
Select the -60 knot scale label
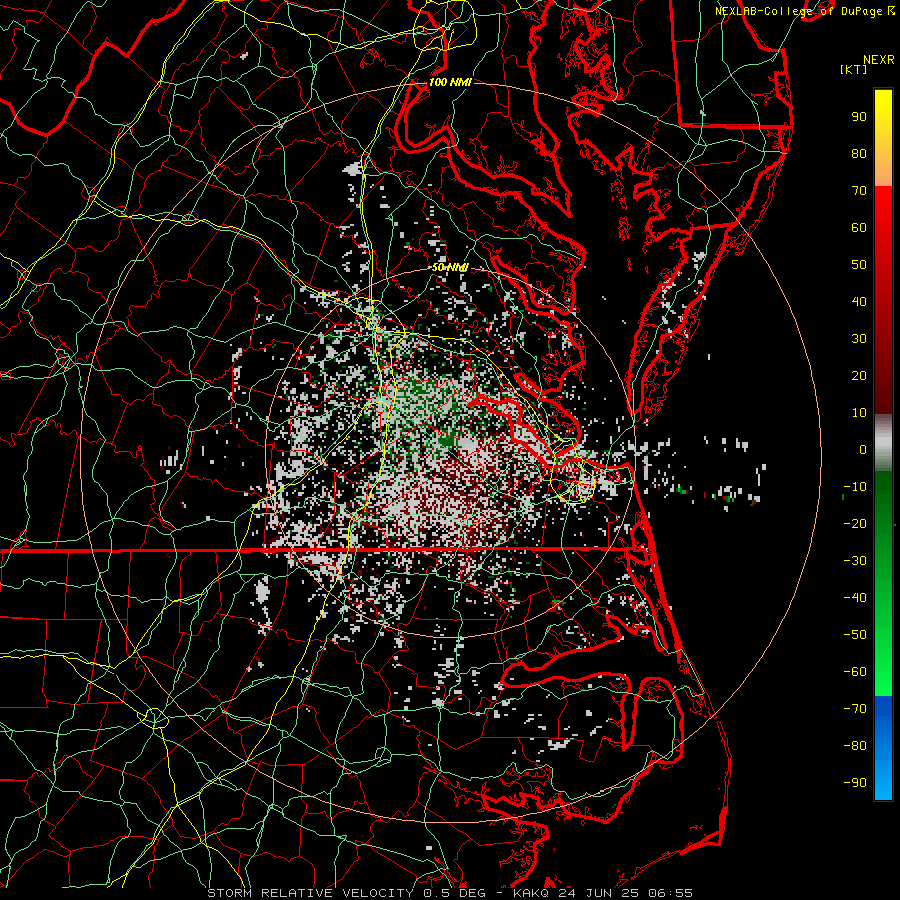tap(855, 672)
